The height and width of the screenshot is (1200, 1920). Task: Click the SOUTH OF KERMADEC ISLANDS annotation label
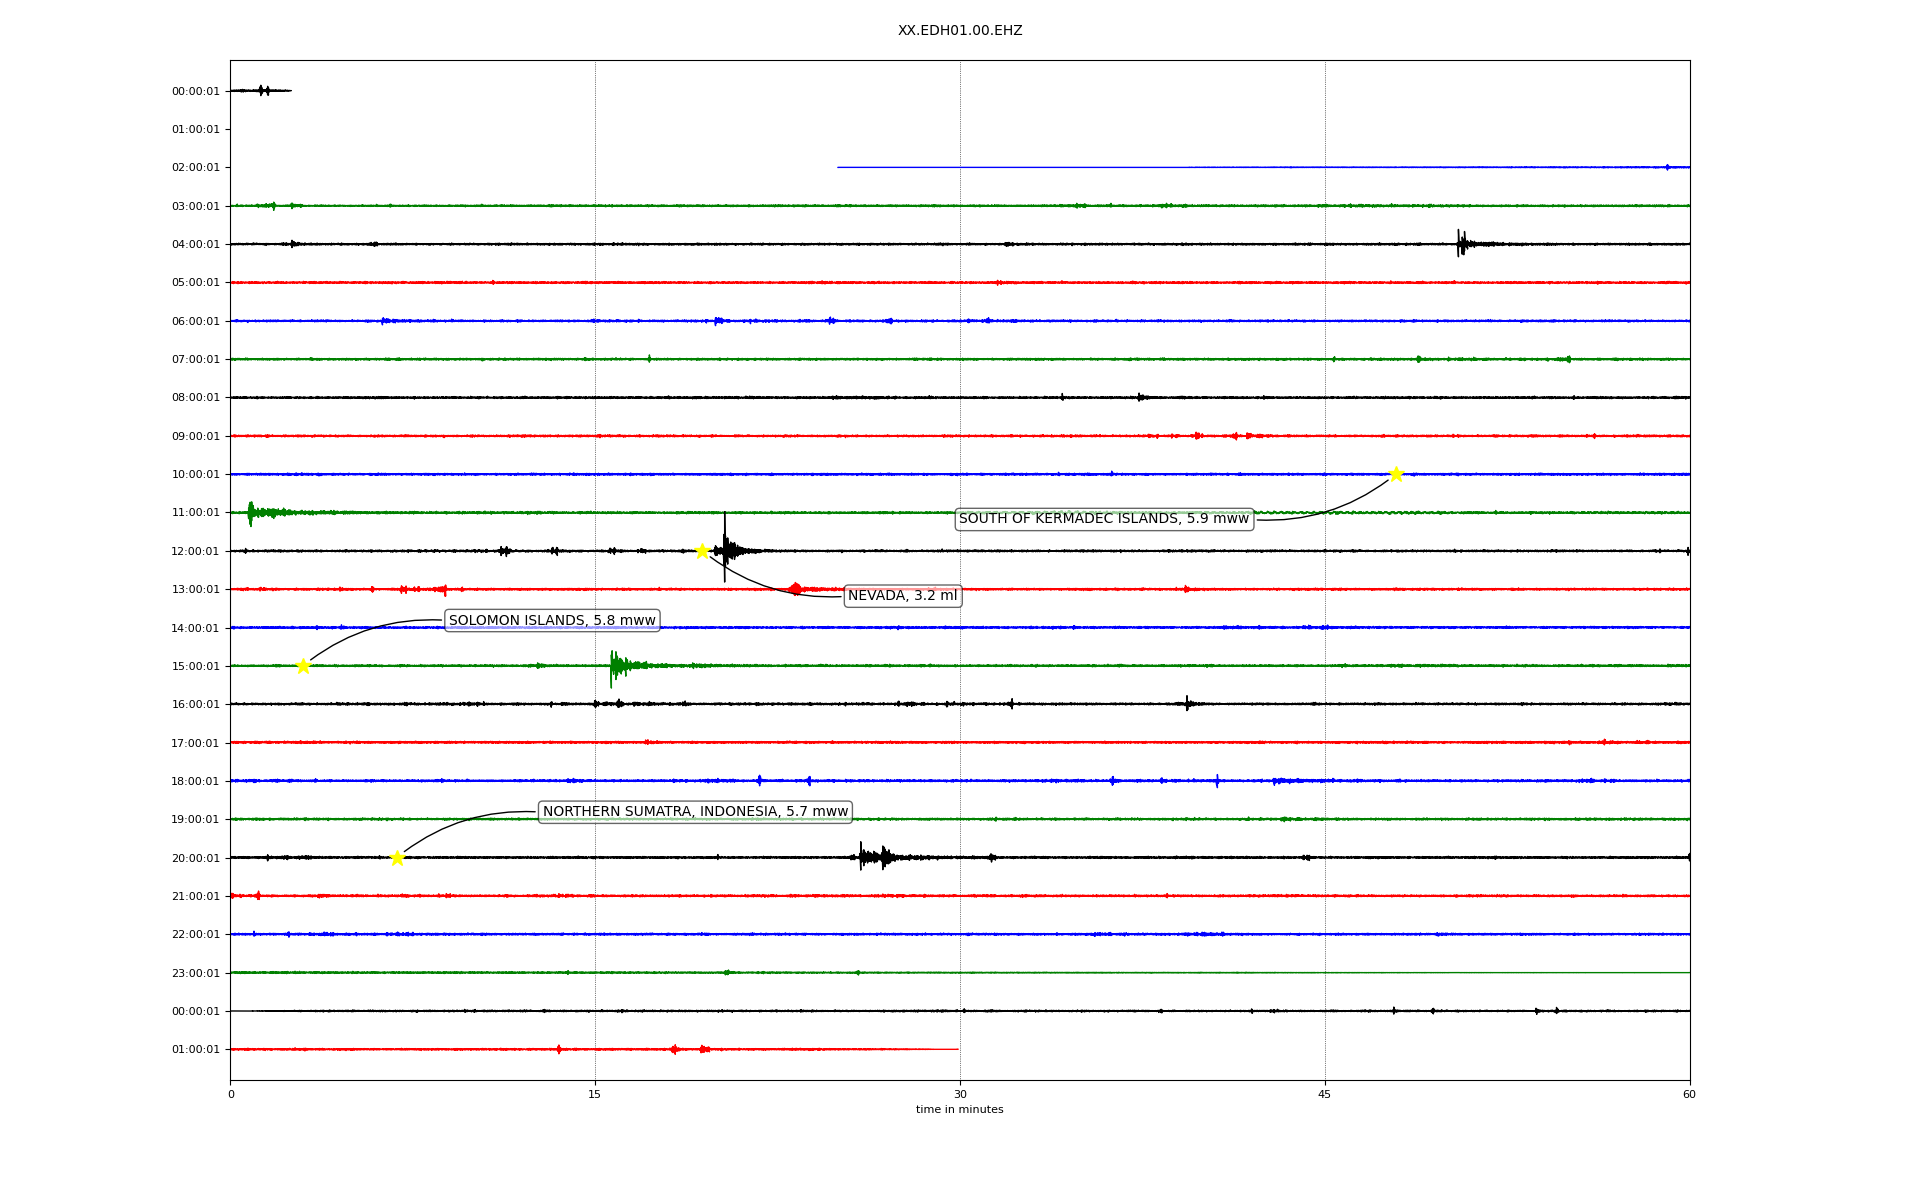[1103, 519]
